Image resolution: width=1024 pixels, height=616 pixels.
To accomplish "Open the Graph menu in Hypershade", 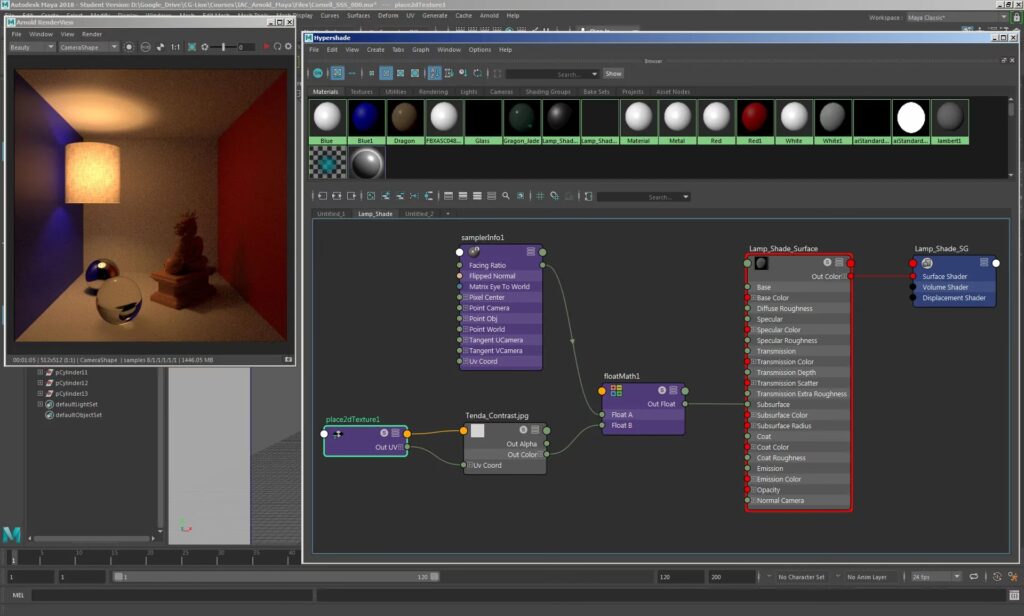I will click(421, 50).
